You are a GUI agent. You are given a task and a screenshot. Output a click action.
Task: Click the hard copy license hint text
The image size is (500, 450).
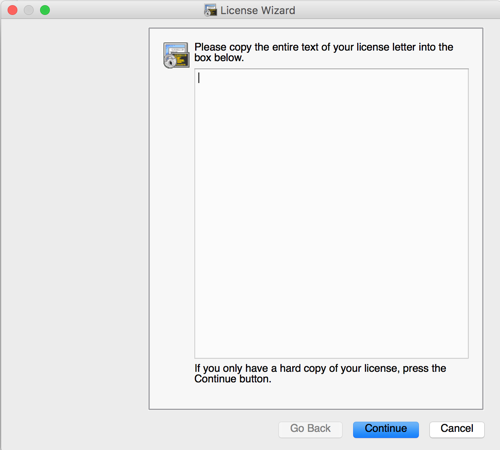click(x=320, y=374)
